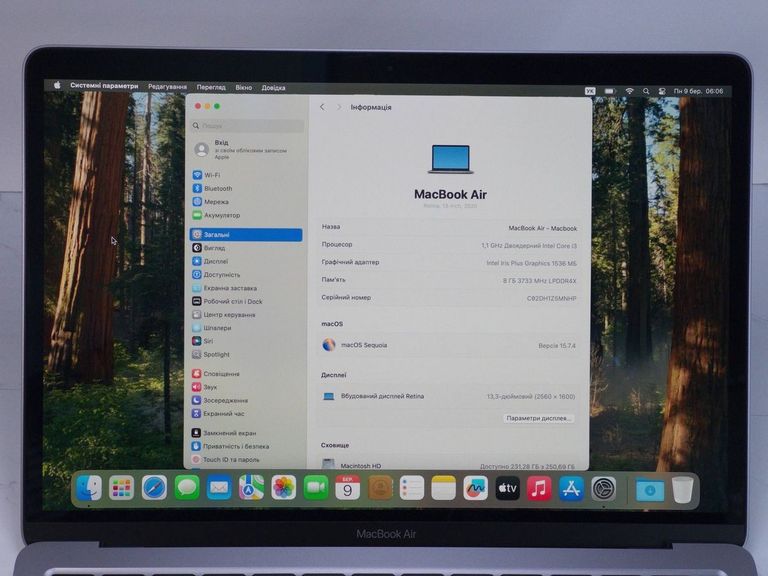Open Центр керування settings

tap(224, 314)
